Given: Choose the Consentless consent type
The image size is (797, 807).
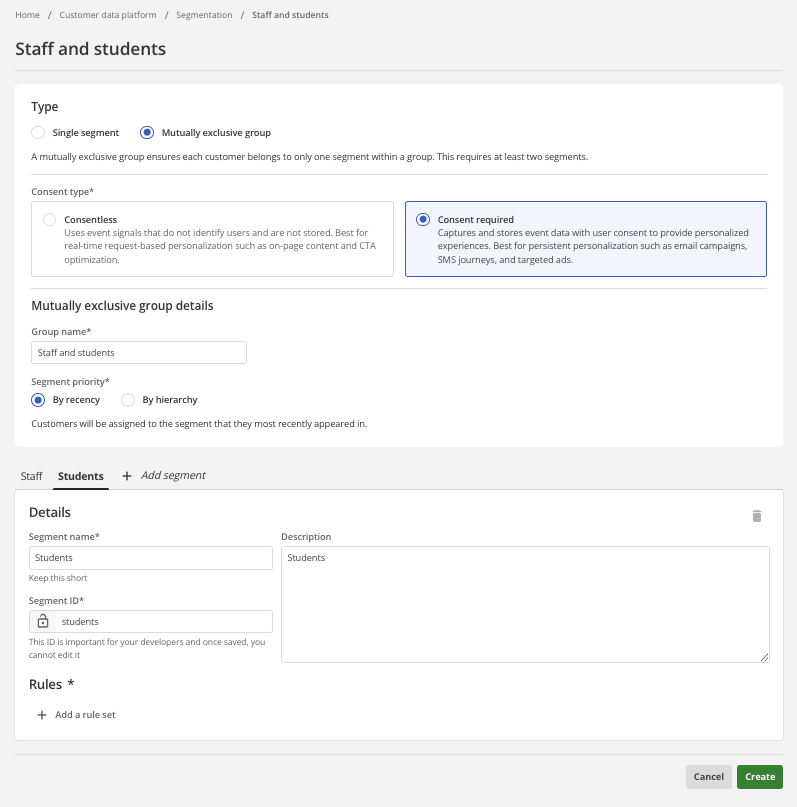Looking at the screenshot, I should (212, 239).
